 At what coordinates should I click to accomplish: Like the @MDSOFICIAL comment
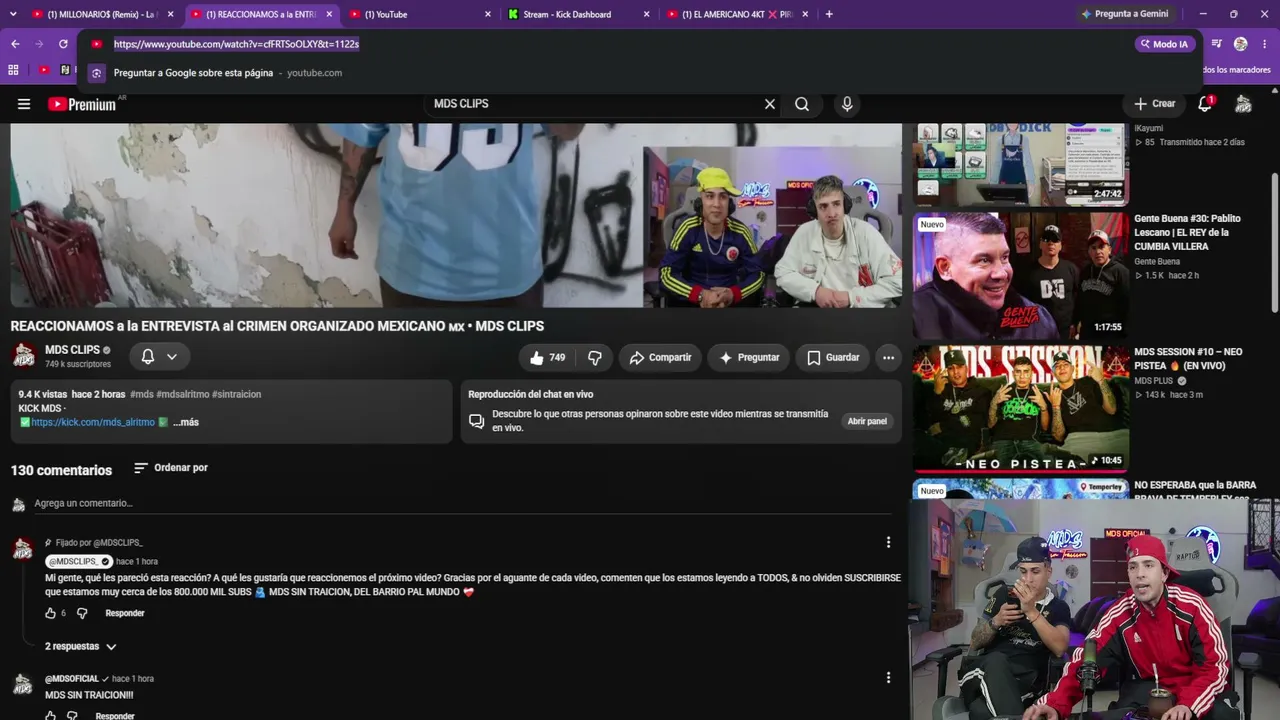click(51, 715)
